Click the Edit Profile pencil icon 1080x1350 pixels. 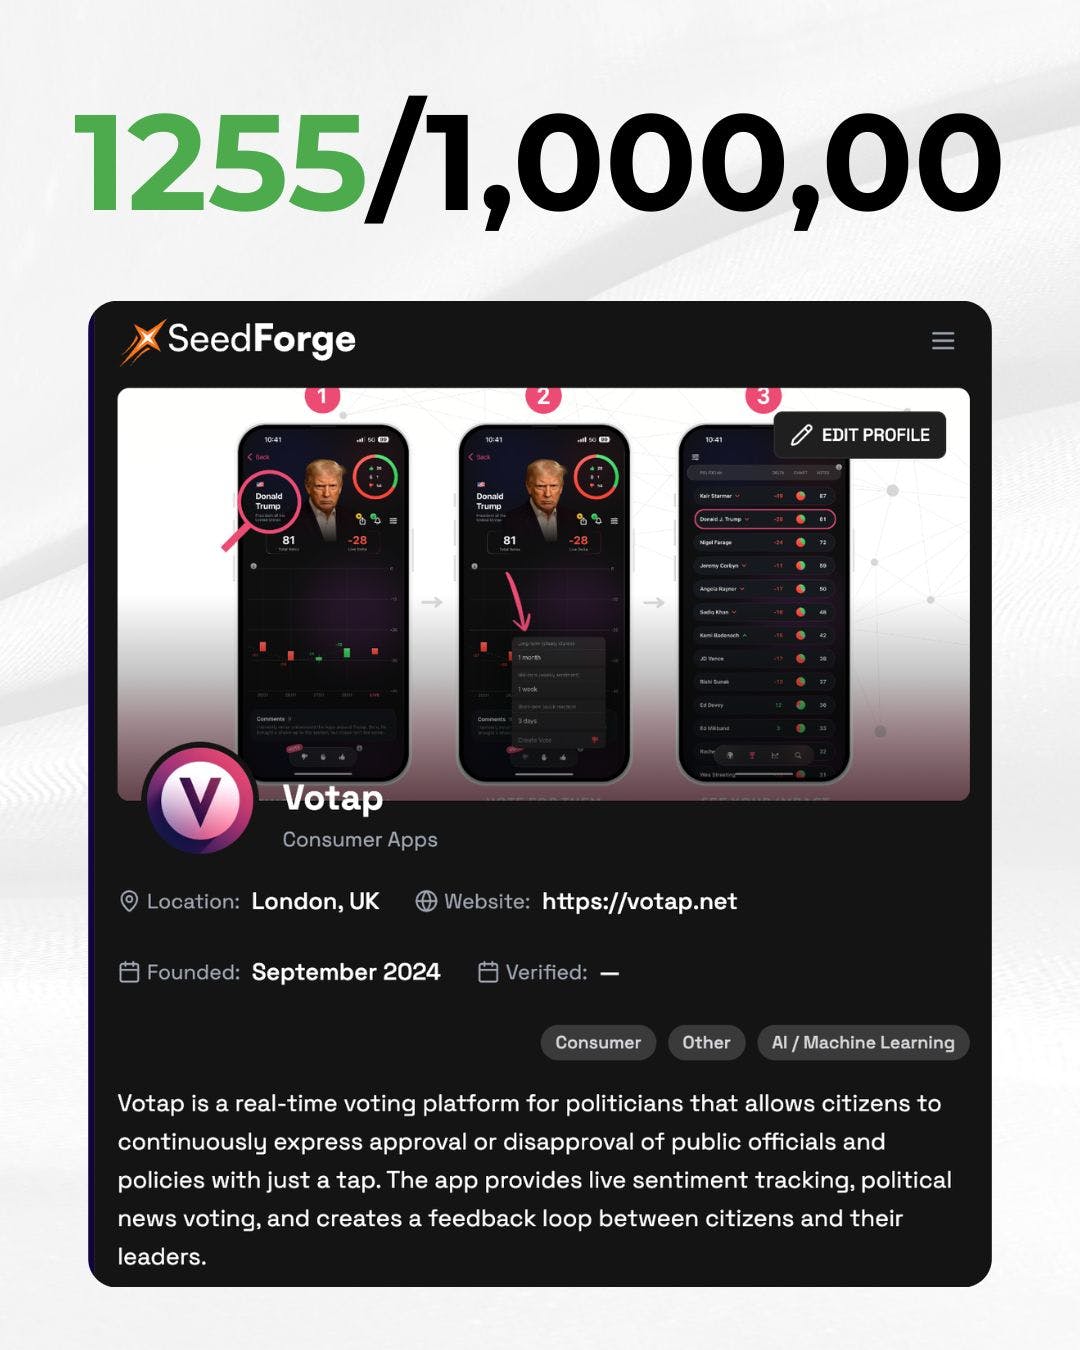click(801, 435)
